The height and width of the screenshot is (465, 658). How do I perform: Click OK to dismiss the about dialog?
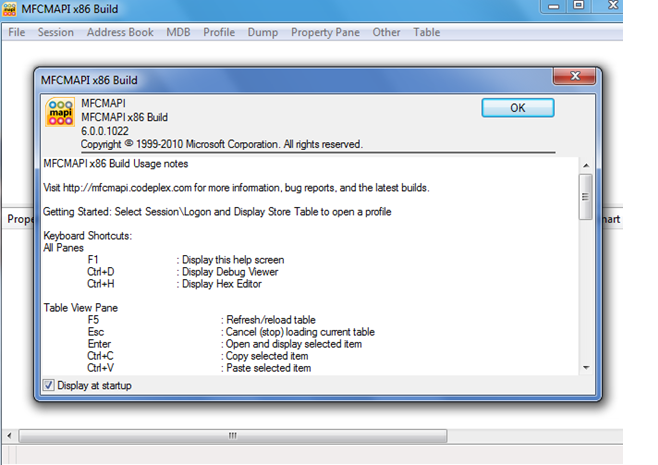coord(518,108)
